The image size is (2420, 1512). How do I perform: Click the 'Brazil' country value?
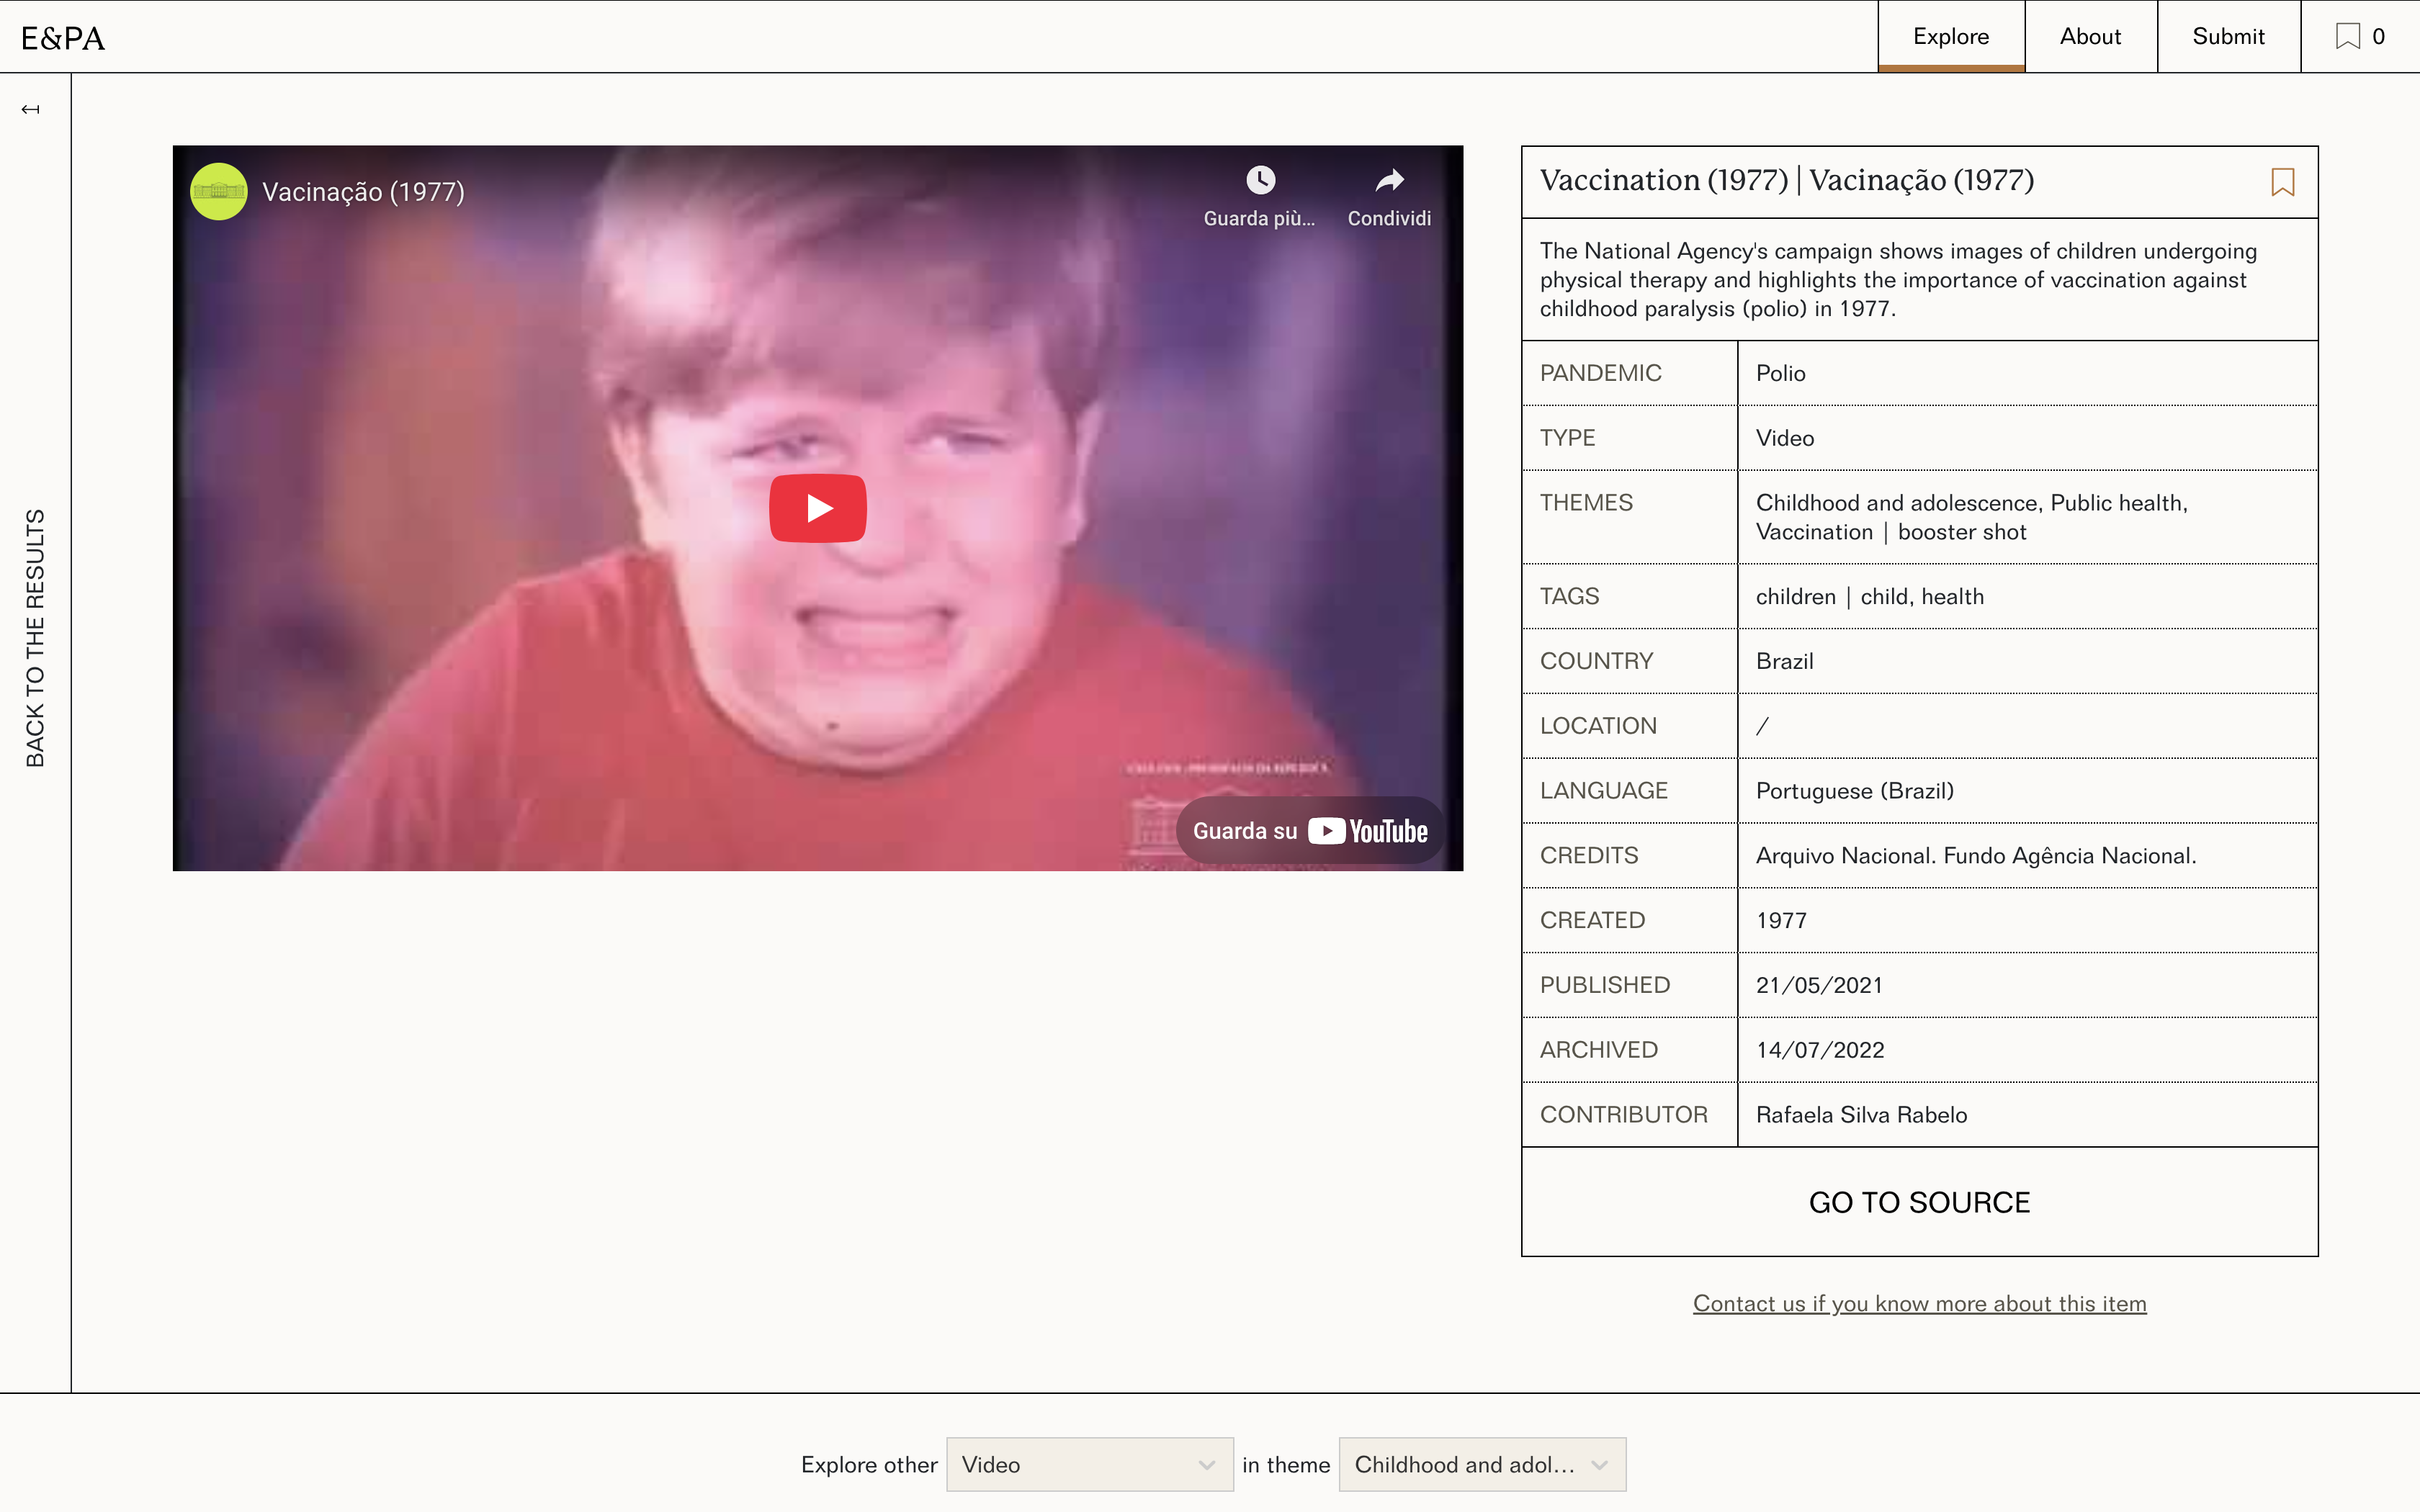coord(1784,661)
